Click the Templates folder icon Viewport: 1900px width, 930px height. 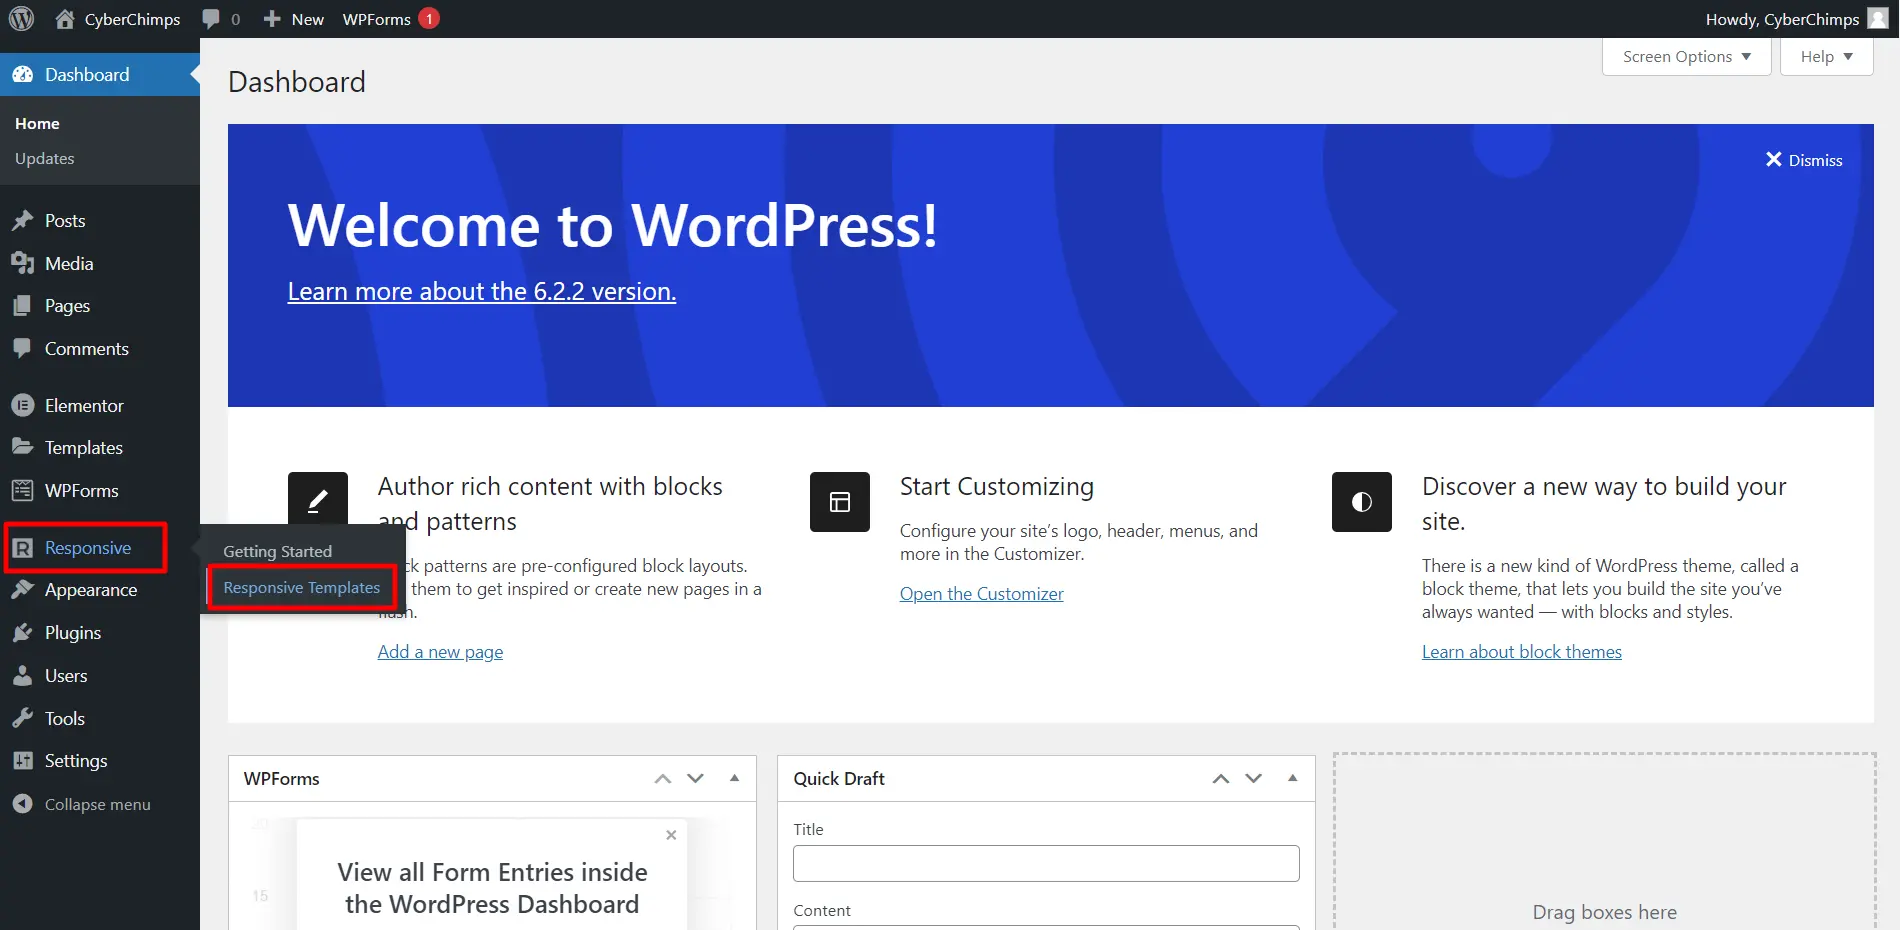point(23,447)
